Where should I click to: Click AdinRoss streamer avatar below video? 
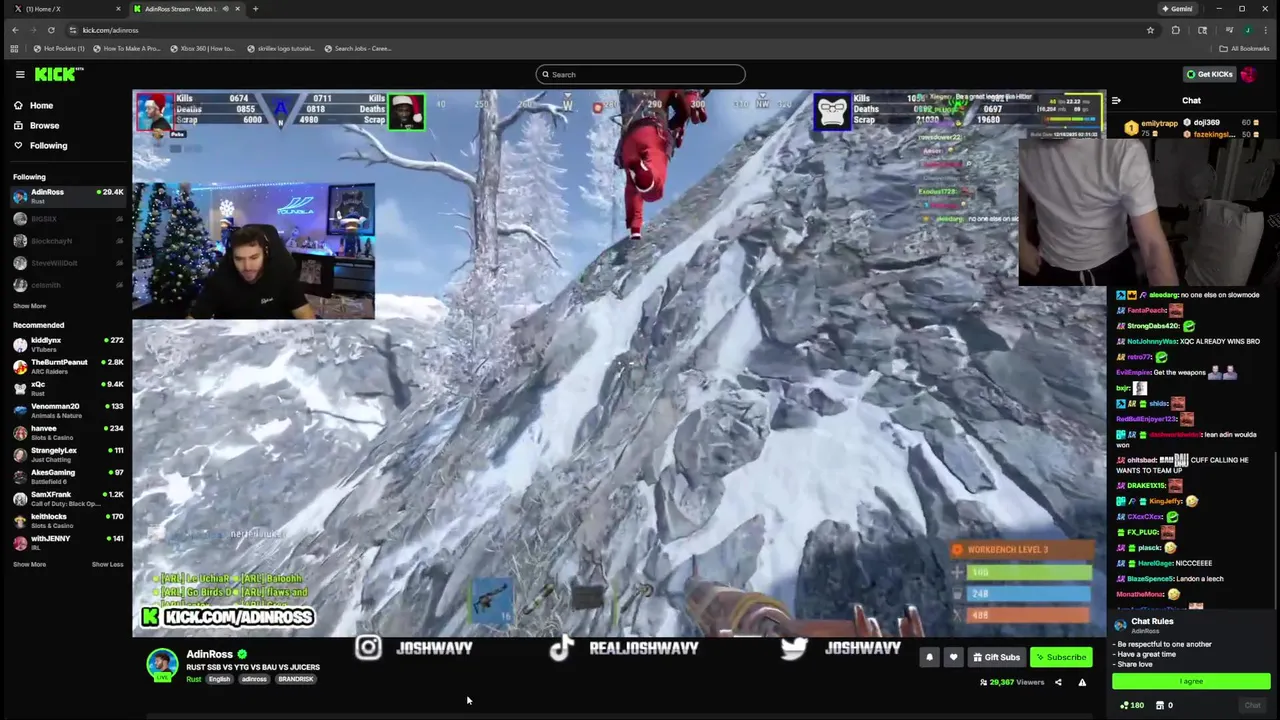tap(162, 664)
